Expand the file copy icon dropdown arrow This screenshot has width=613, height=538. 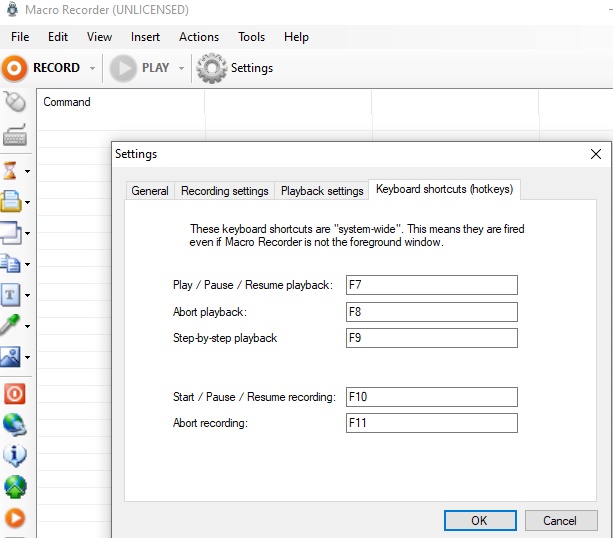[27, 264]
